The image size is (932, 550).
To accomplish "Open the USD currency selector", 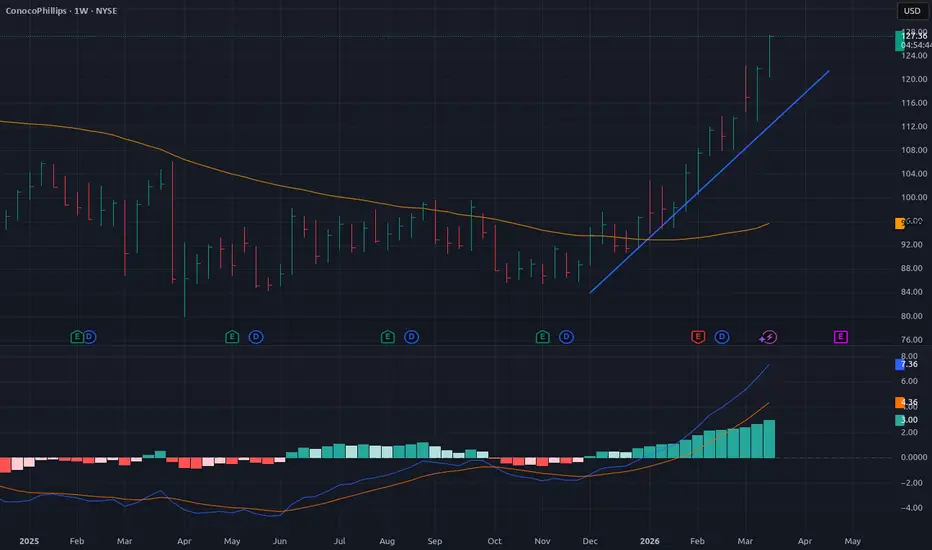I will point(912,11).
